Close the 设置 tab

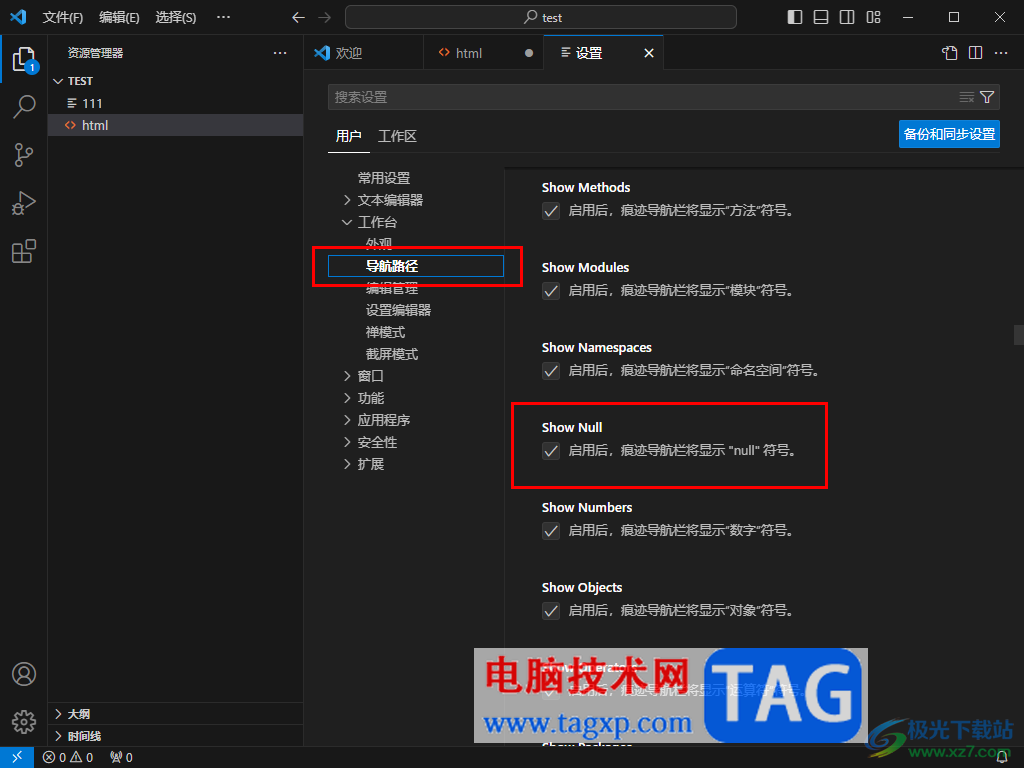(x=648, y=53)
